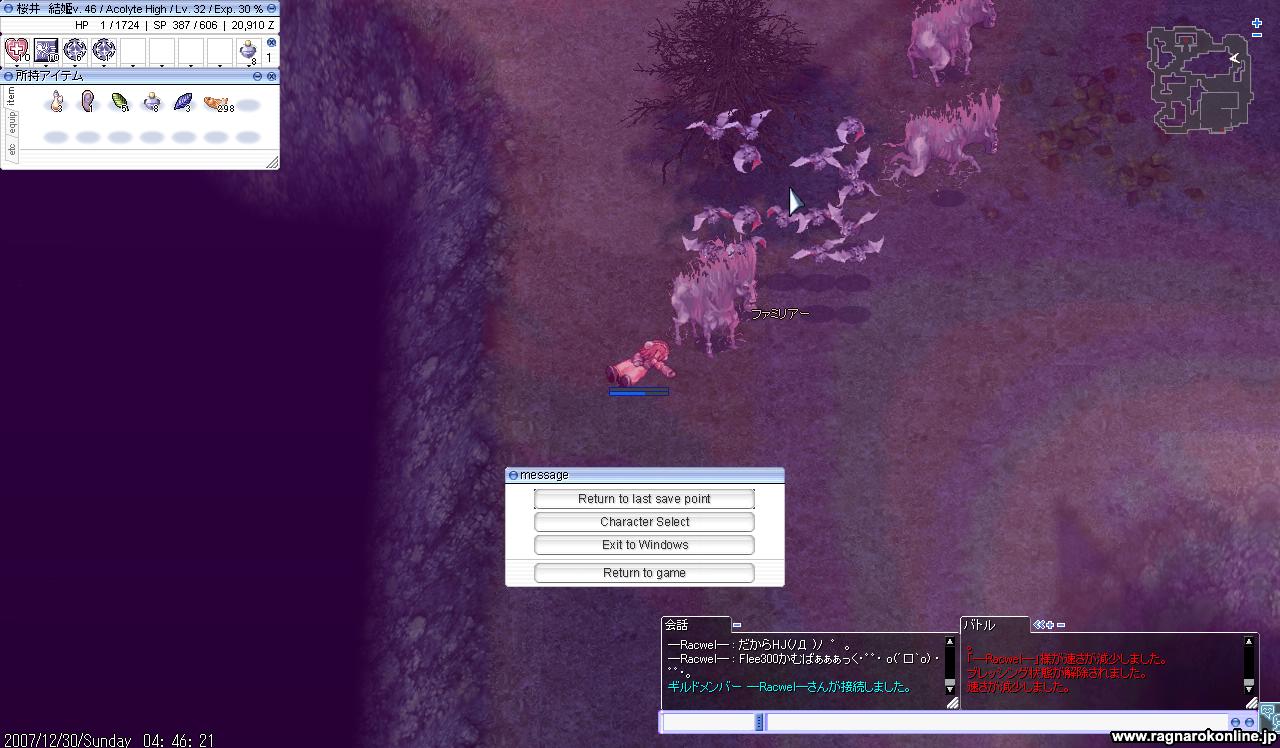Click the orb left of the inventory title
The width and height of the screenshot is (1280, 748).
click(x=8, y=76)
